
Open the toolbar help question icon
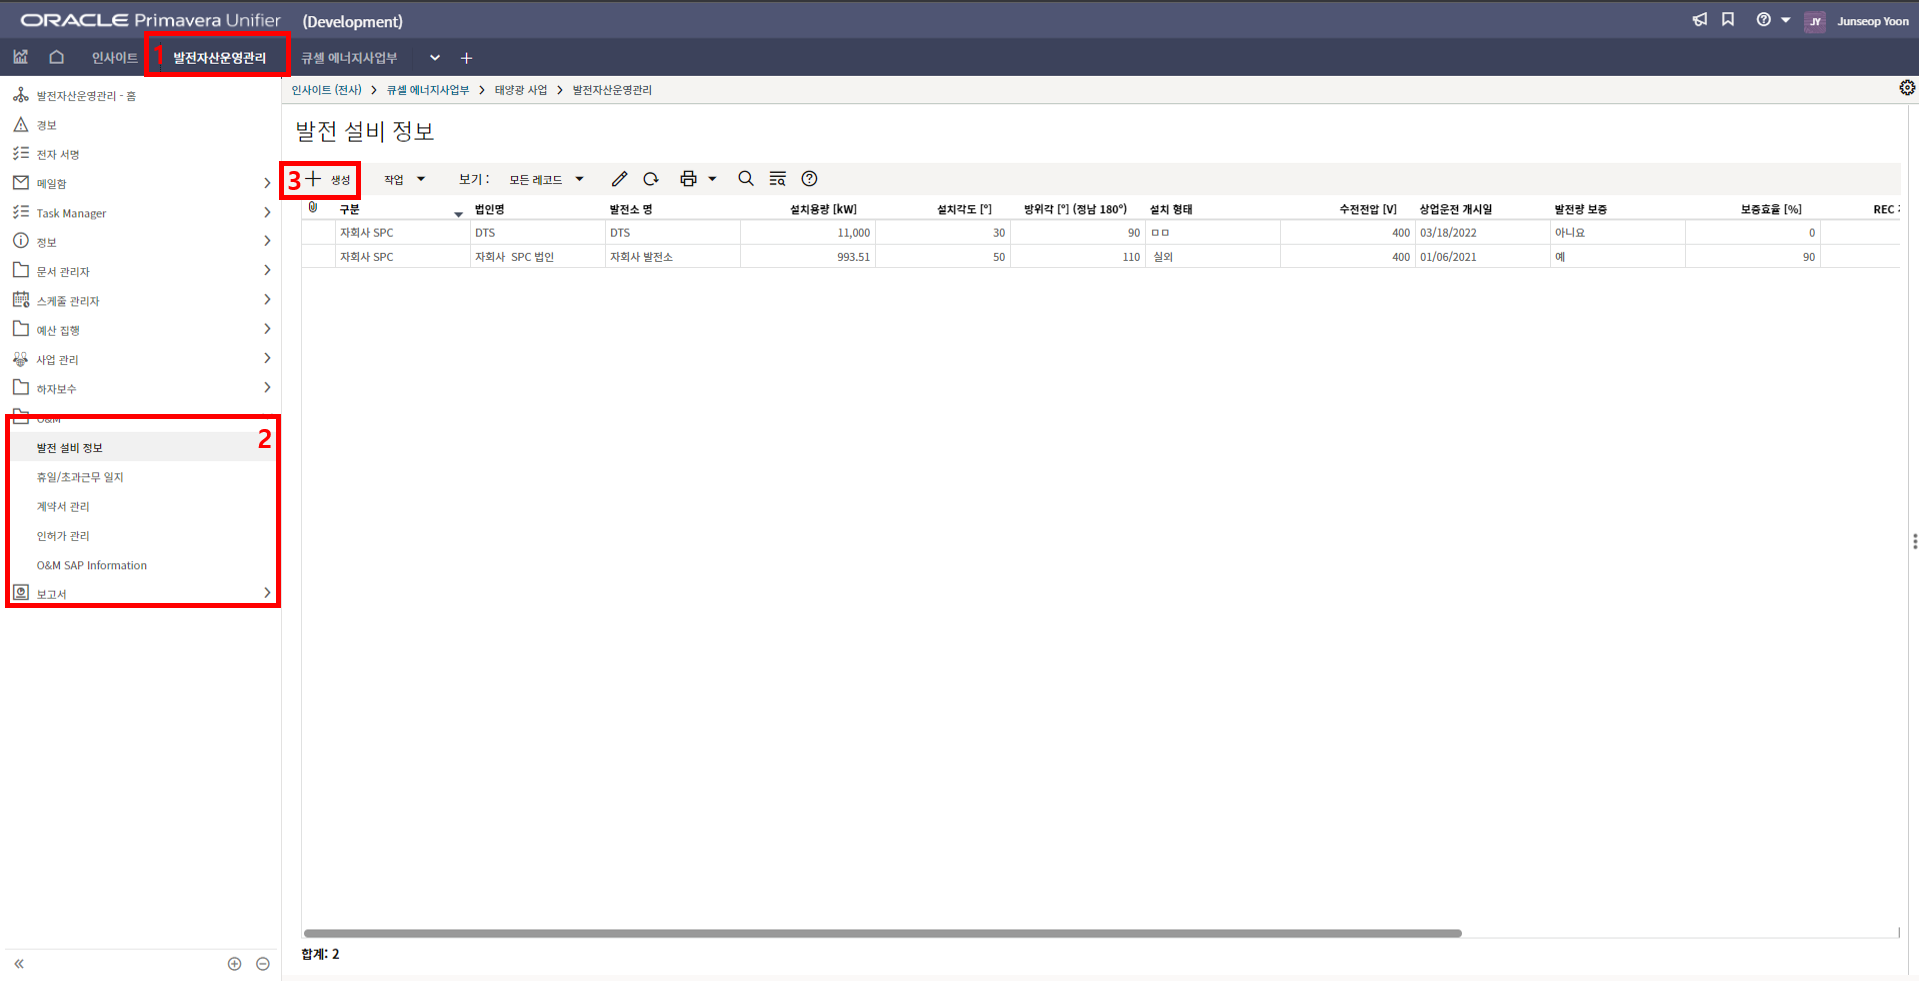(809, 179)
